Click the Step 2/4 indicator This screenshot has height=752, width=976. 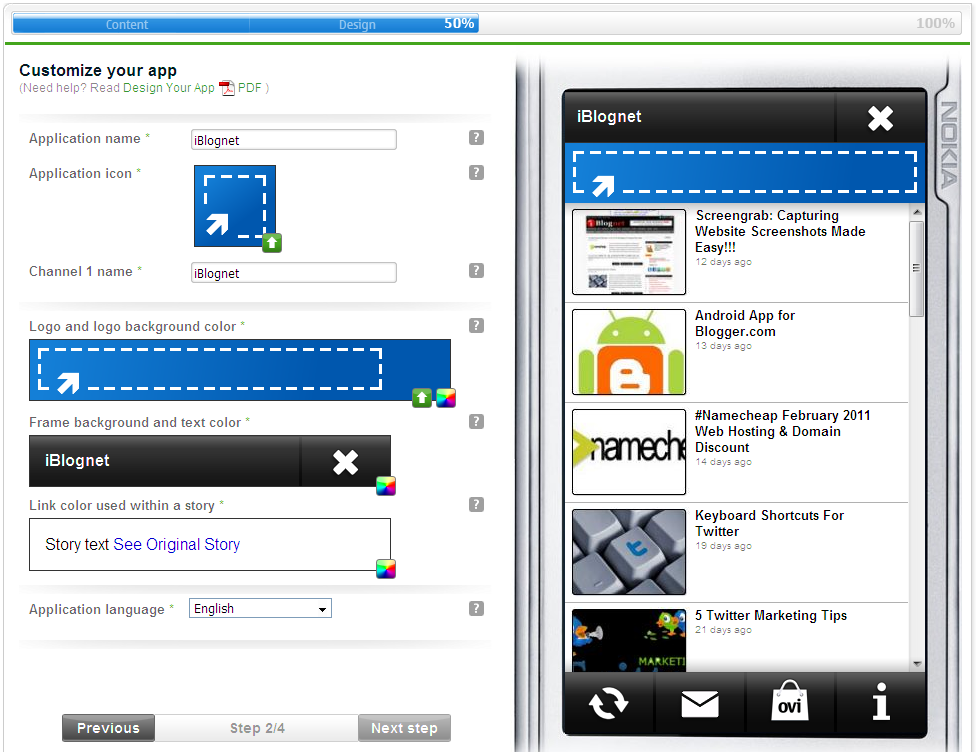(257, 728)
